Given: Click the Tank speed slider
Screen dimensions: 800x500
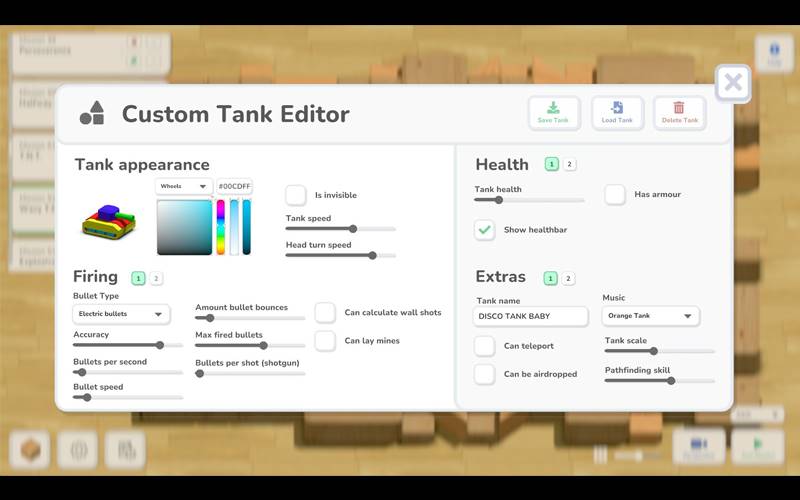Looking at the screenshot, I should pos(340,229).
